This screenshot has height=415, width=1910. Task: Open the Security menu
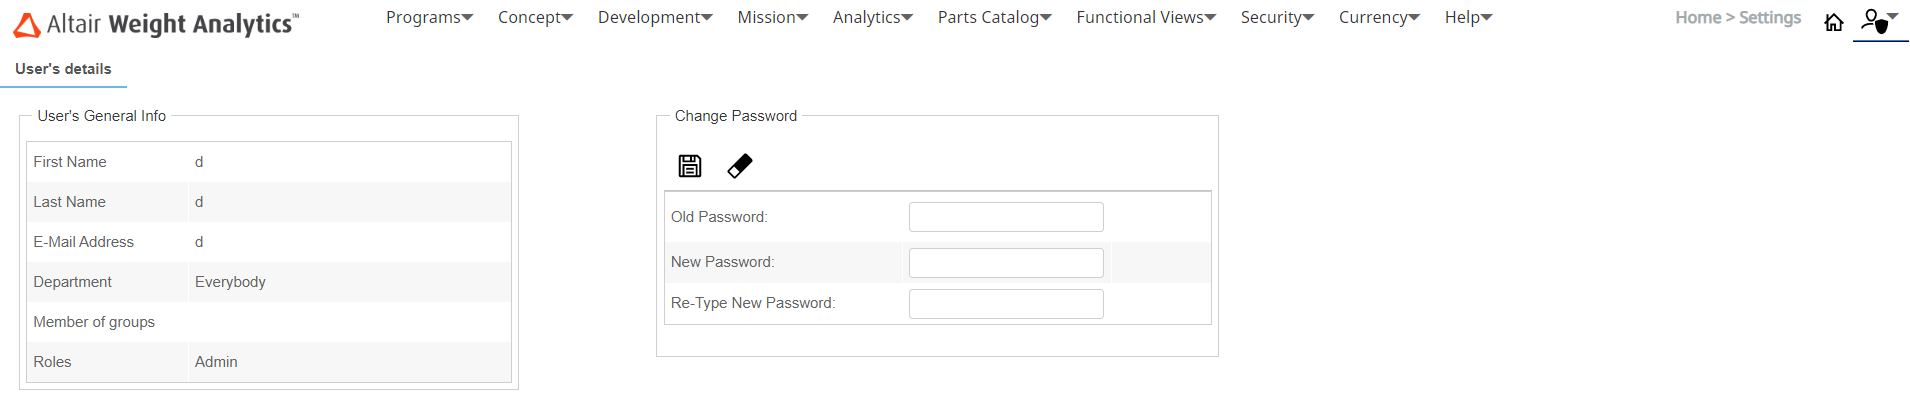[1277, 18]
